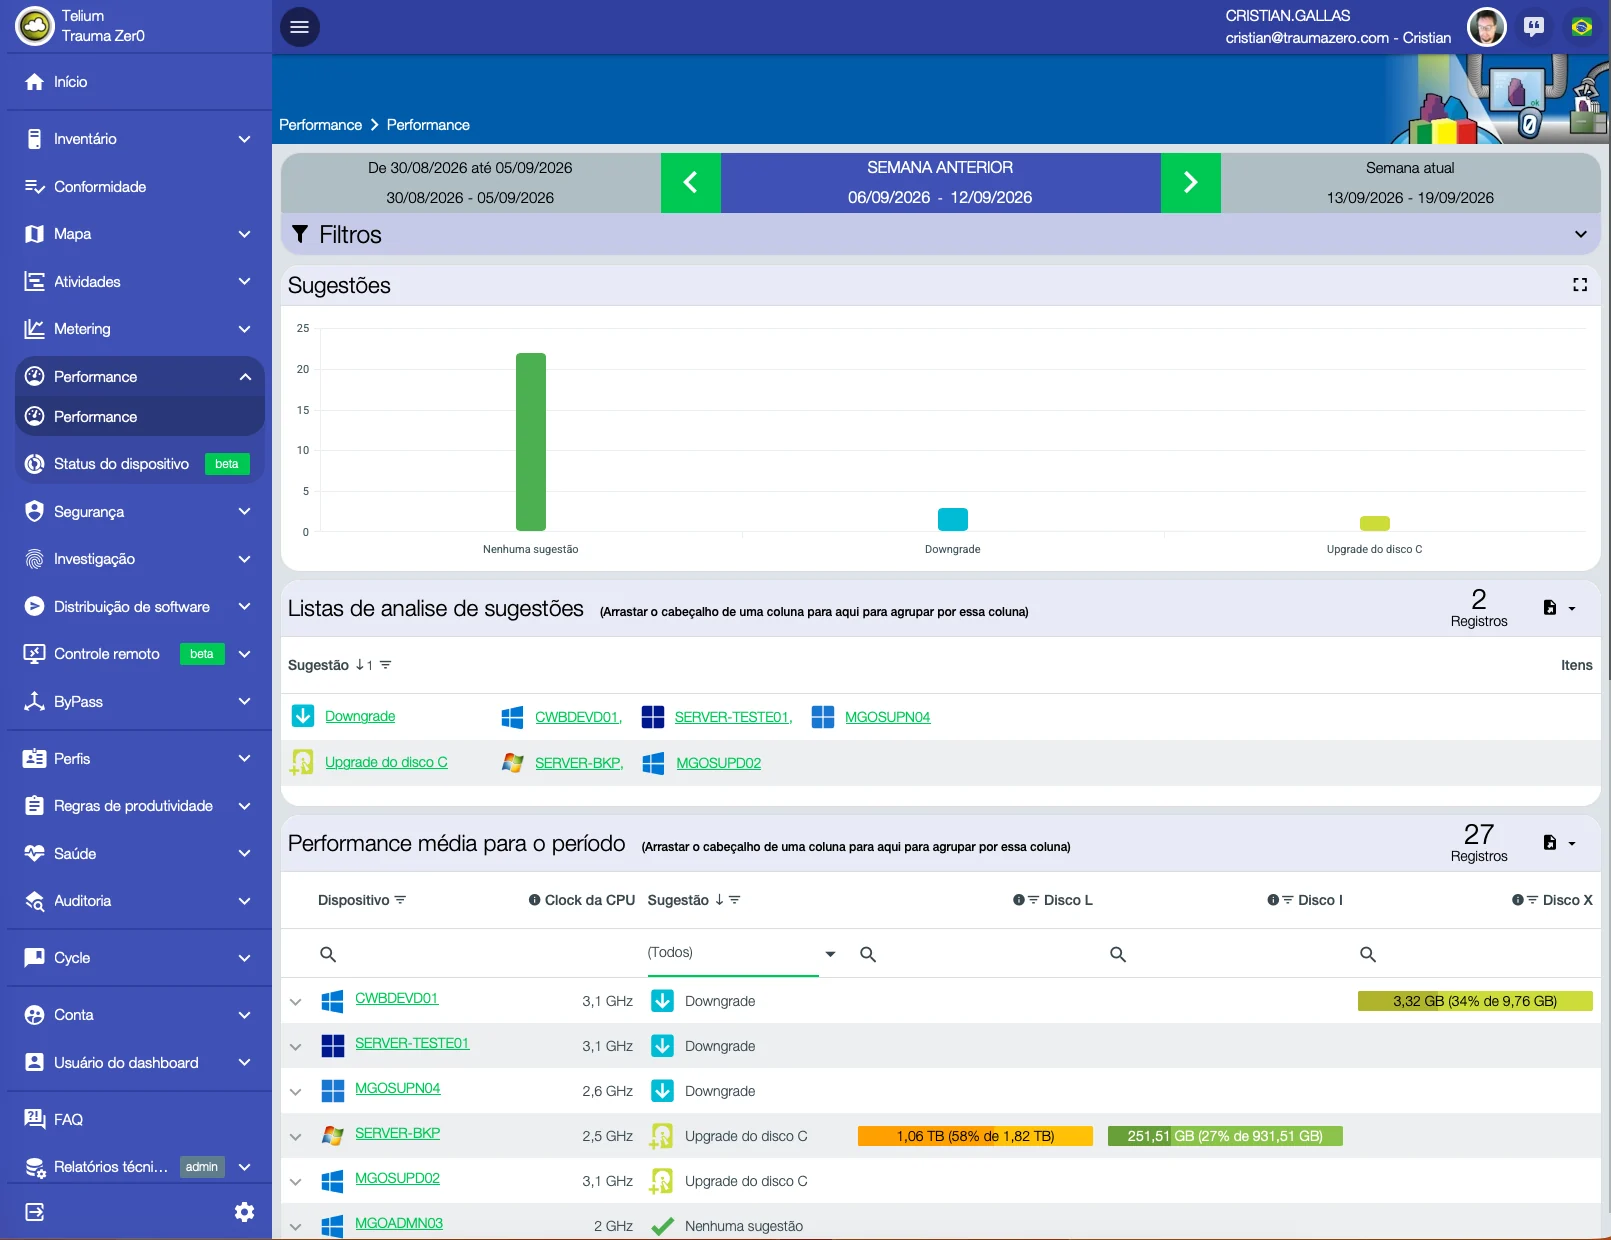Click the search icon in Dispositivo column filter
The height and width of the screenshot is (1240, 1611).
[328, 955]
